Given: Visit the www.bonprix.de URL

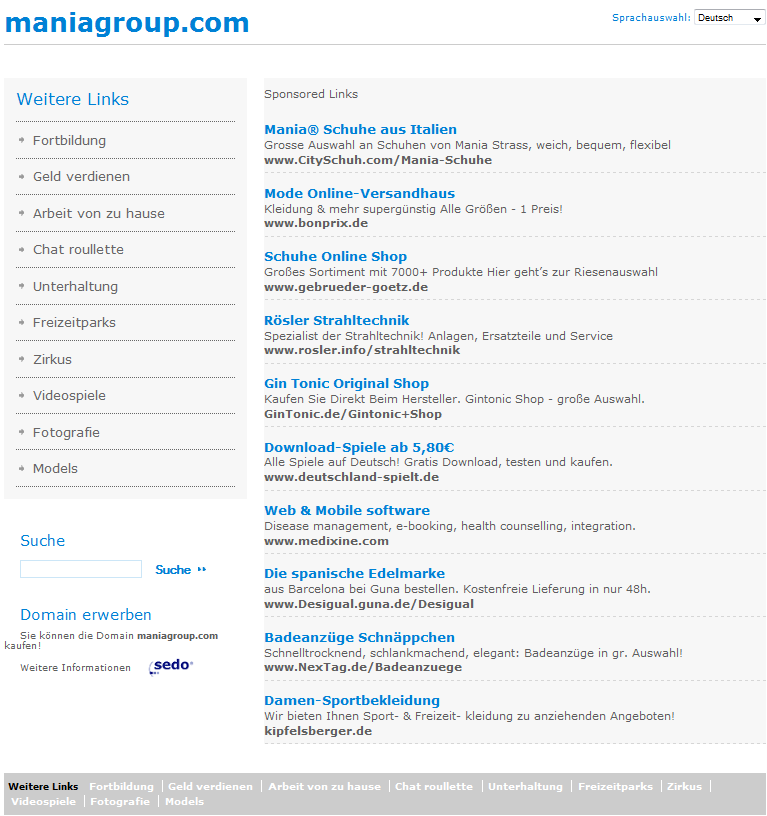Looking at the screenshot, I should point(316,223).
